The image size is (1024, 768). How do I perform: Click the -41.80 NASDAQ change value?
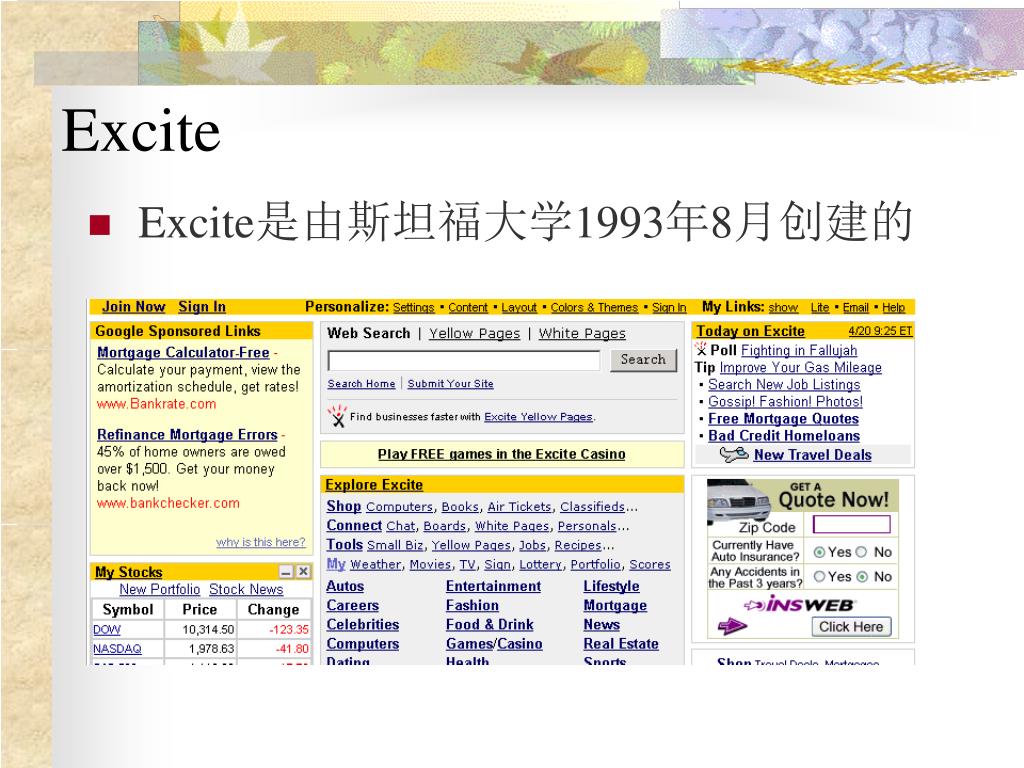(x=292, y=649)
